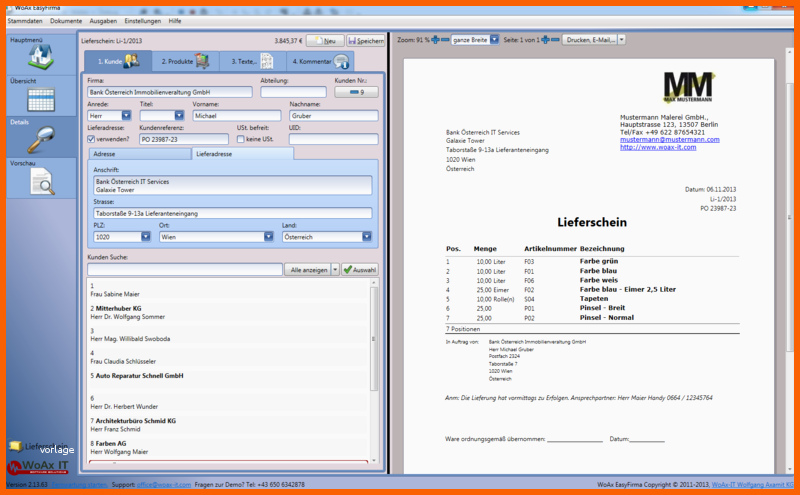Click the Firma input field
Viewport: 800px width, 495px height.
coord(169,92)
